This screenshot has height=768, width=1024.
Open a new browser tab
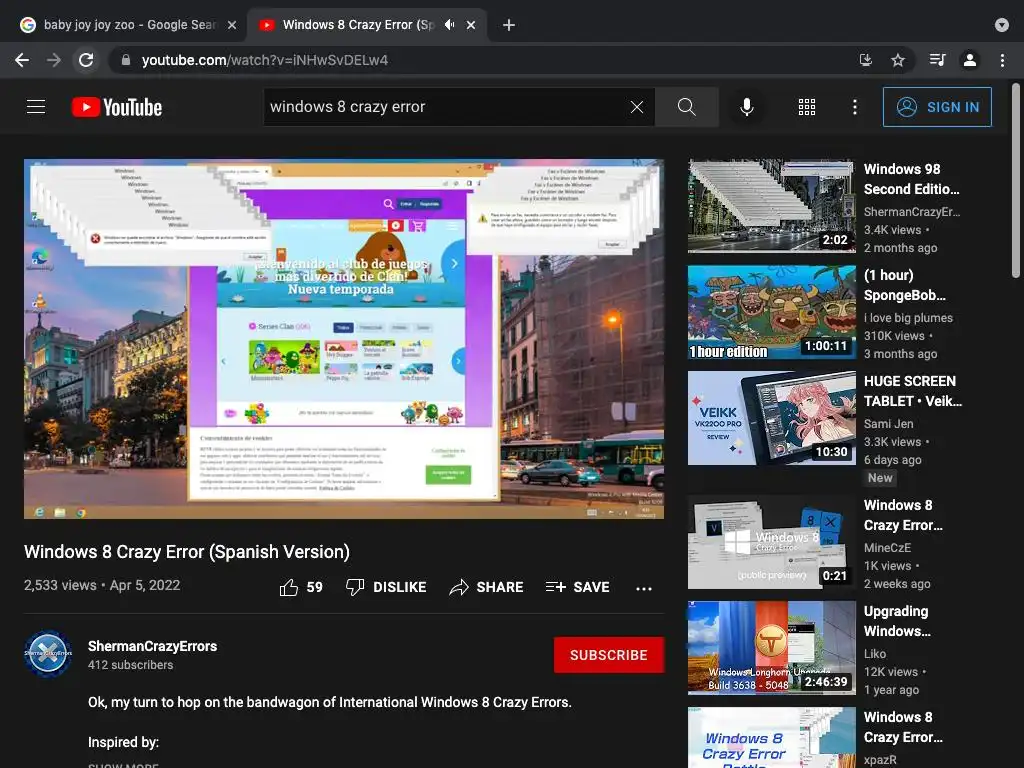coord(509,25)
